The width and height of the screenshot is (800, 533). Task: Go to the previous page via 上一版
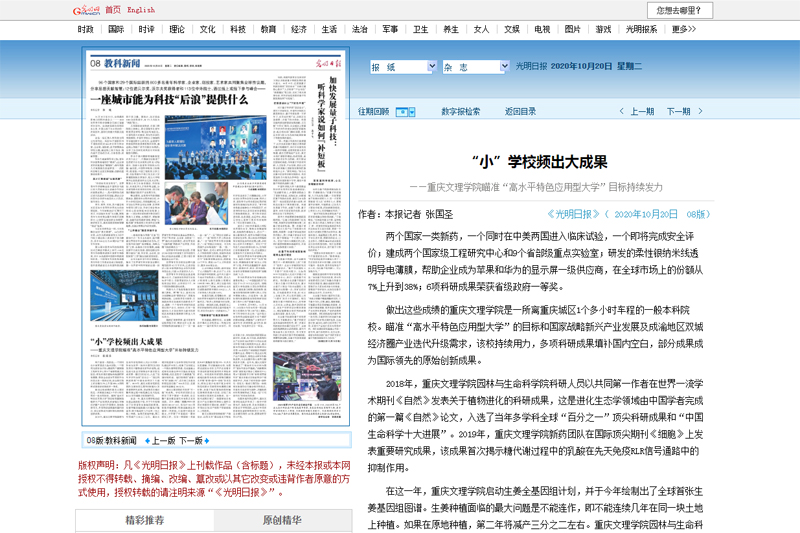(160, 440)
